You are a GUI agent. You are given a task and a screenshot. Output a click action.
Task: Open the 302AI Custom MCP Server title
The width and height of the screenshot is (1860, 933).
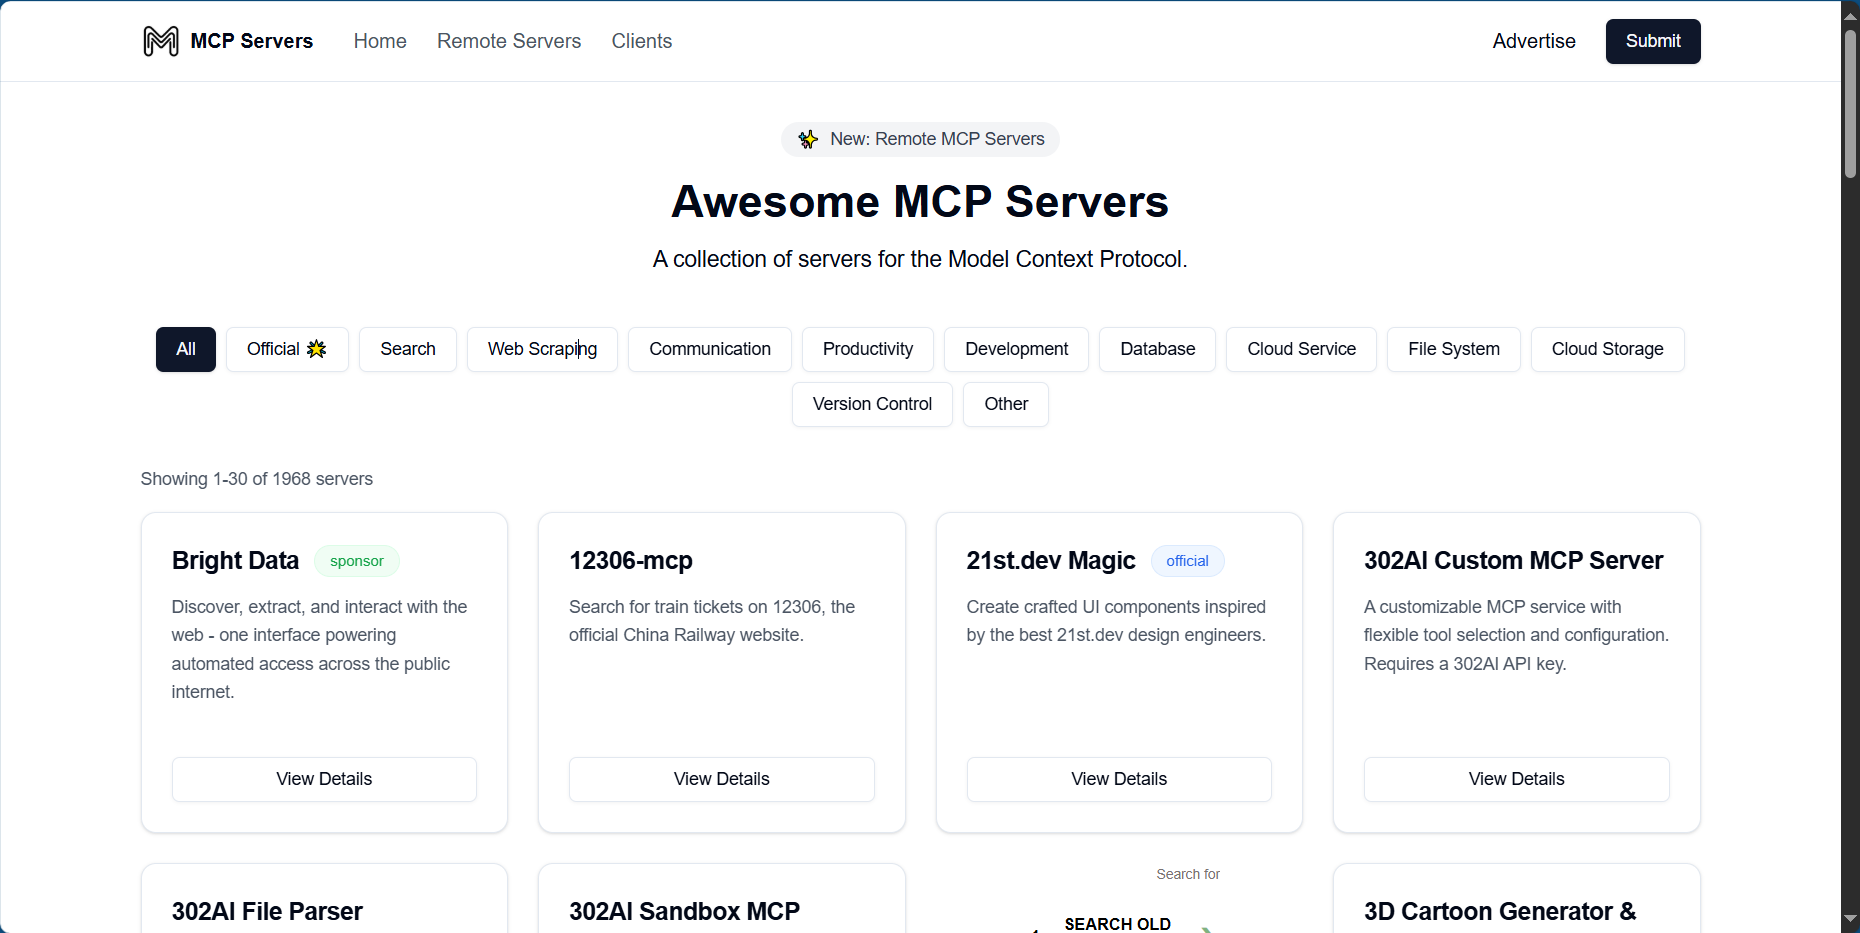(1513, 561)
